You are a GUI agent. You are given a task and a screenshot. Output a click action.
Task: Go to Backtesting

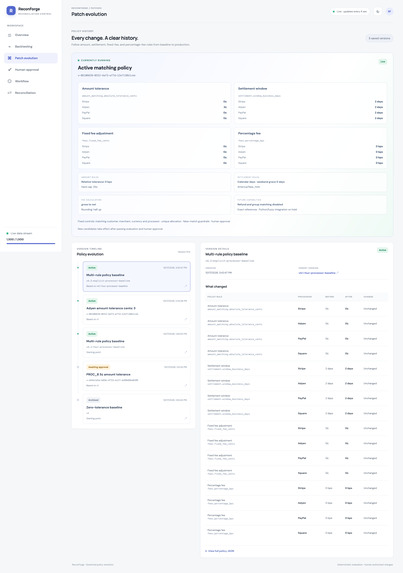pyautogui.click(x=31, y=46)
